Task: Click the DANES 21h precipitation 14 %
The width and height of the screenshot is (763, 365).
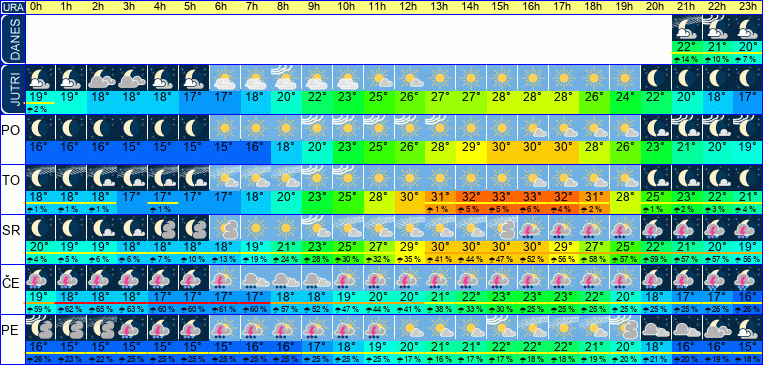Action: point(687,59)
